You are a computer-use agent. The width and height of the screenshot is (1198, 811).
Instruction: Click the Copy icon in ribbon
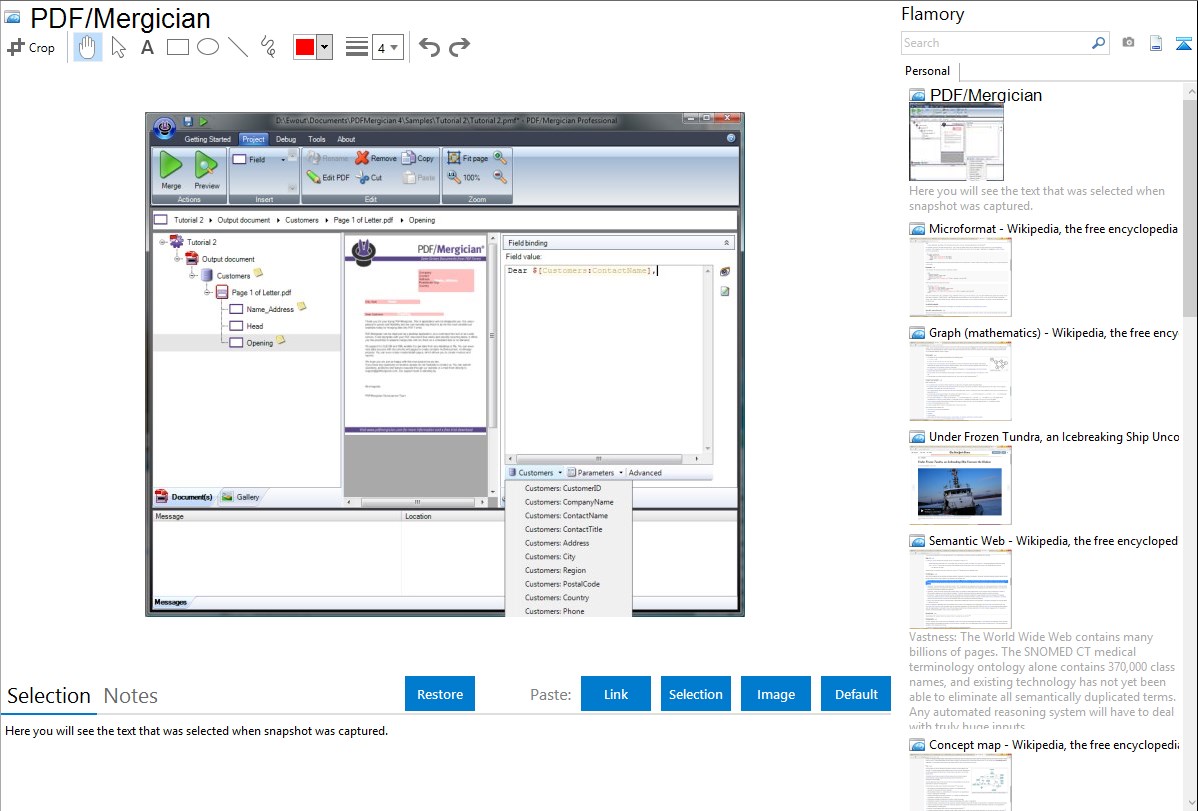pyautogui.click(x=409, y=157)
